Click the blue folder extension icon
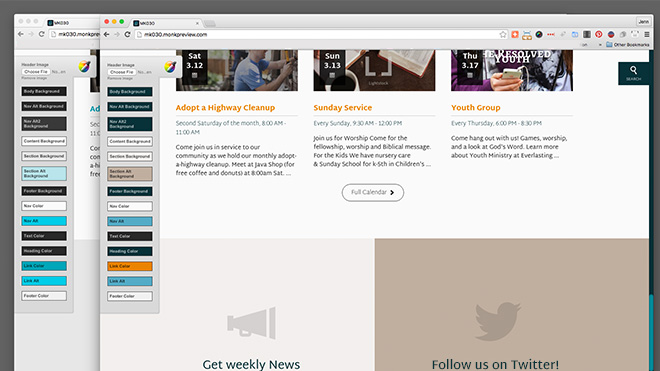 [x=575, y=35]
